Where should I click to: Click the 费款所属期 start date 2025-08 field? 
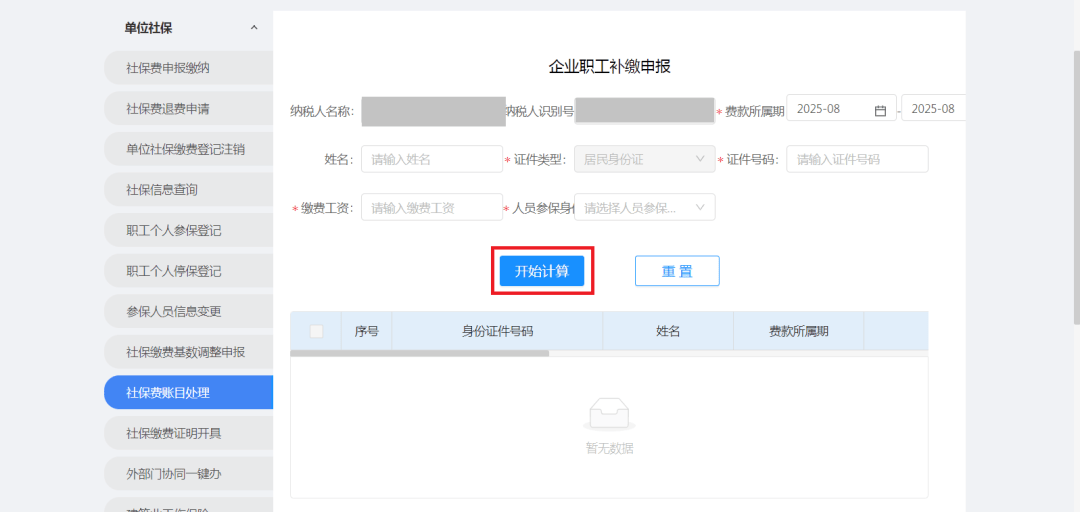point(842,108)
